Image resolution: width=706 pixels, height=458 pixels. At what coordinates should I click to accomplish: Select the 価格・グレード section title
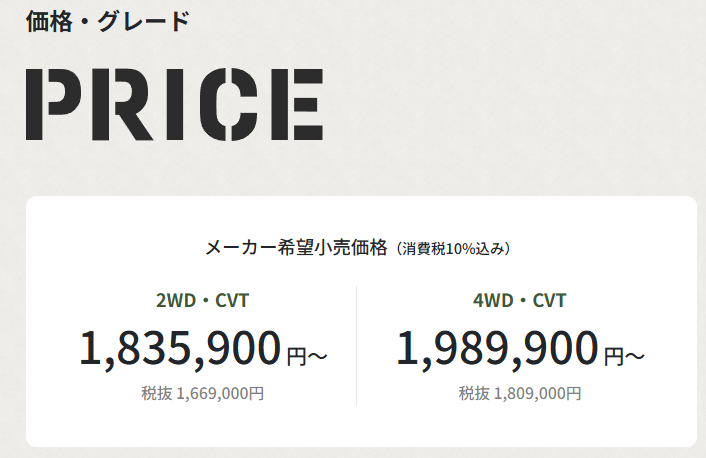pos(108,21)
